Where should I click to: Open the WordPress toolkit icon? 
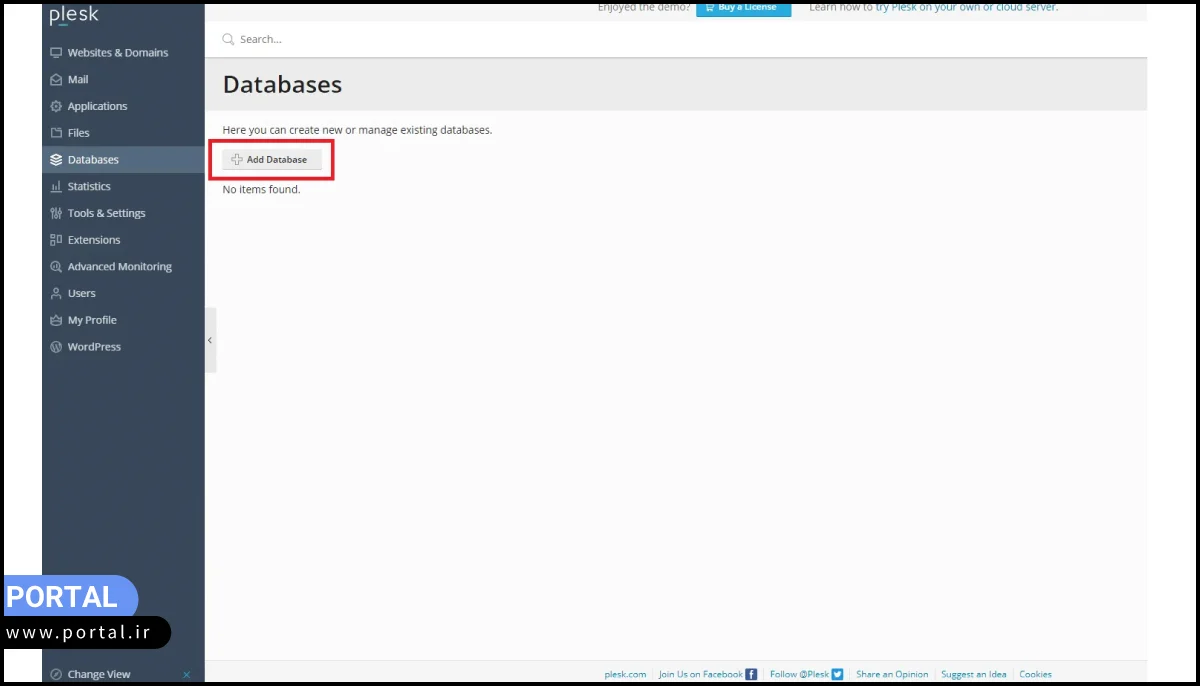click(55, 346)
